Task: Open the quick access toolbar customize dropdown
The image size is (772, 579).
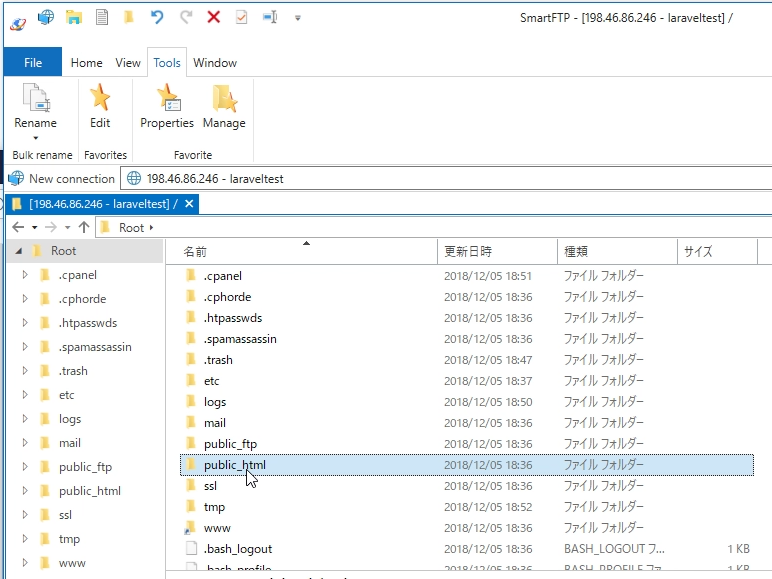Action: [297, 18]
